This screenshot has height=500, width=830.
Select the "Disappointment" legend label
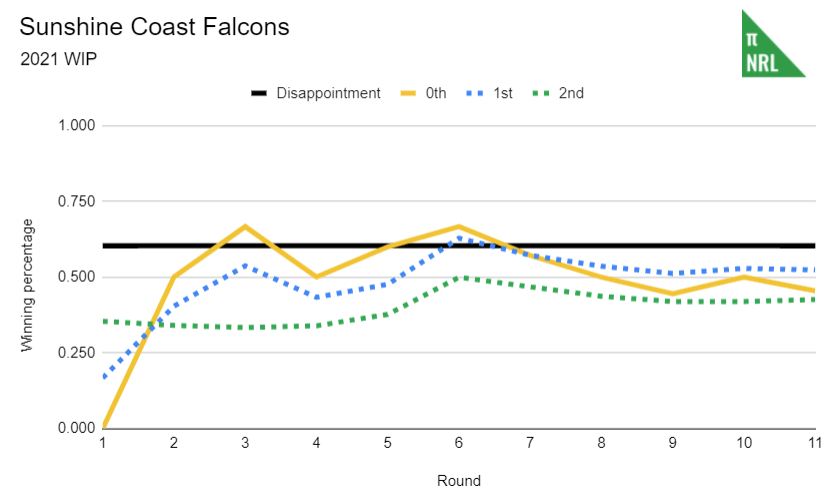pyautogui.click(x=330, y=93)
